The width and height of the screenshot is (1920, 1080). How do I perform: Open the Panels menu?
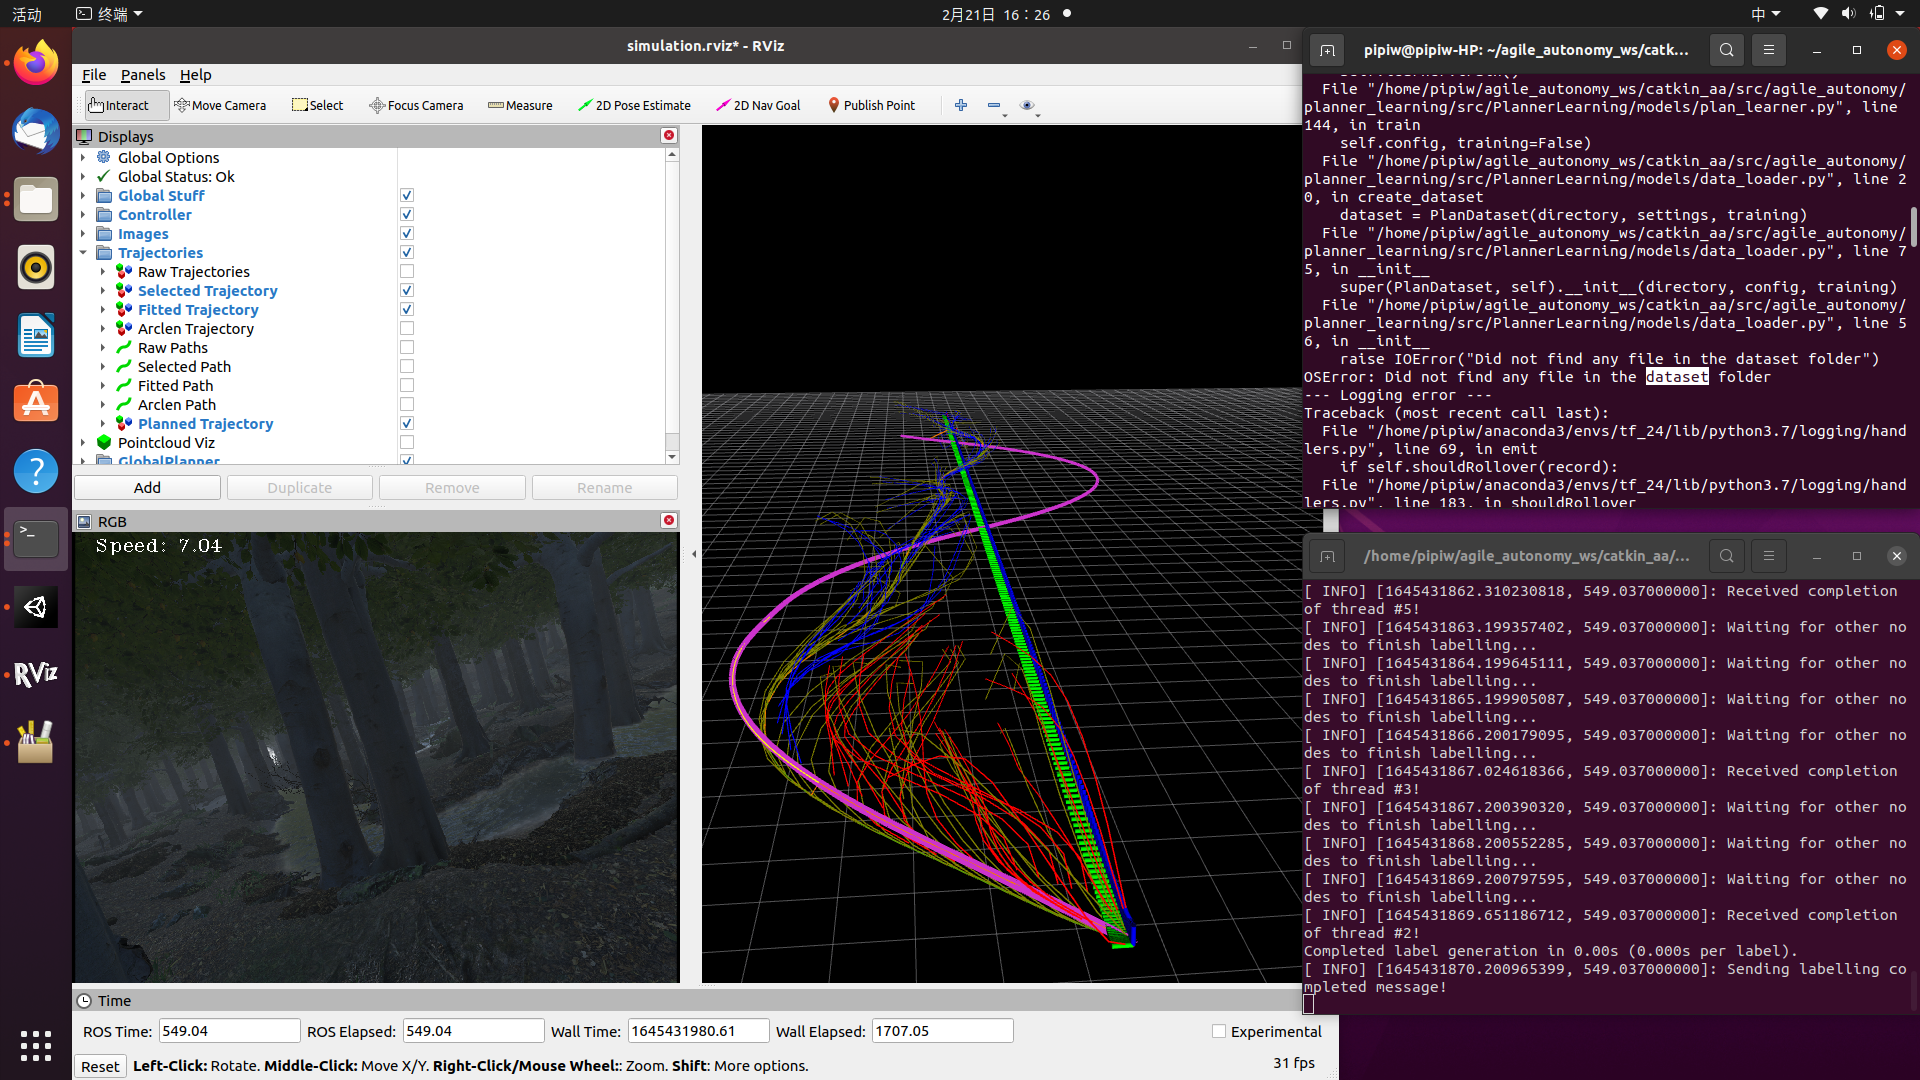click(143, 75)
